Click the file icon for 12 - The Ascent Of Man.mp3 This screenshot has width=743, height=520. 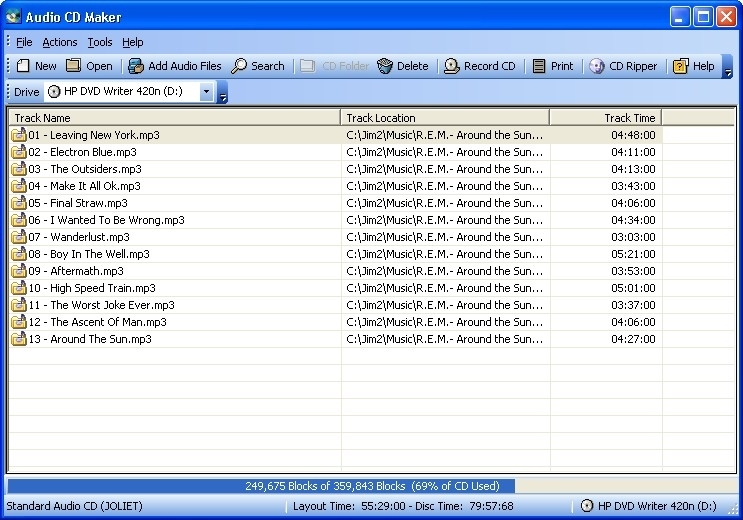pos(18,322)
